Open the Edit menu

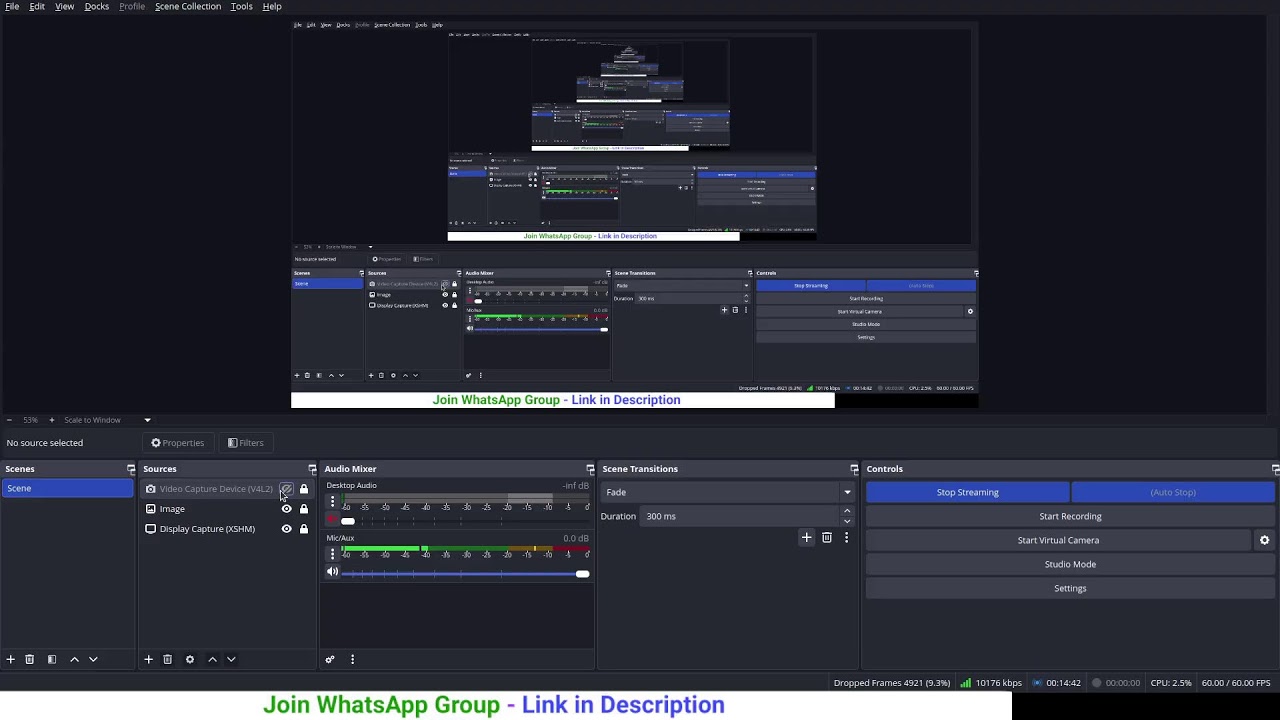(37, 6)
